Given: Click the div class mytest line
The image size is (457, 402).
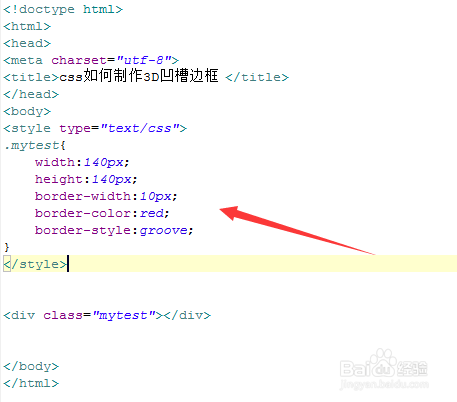Looking at the screenshot, I should pyautogui.click(x=107, y=315).
